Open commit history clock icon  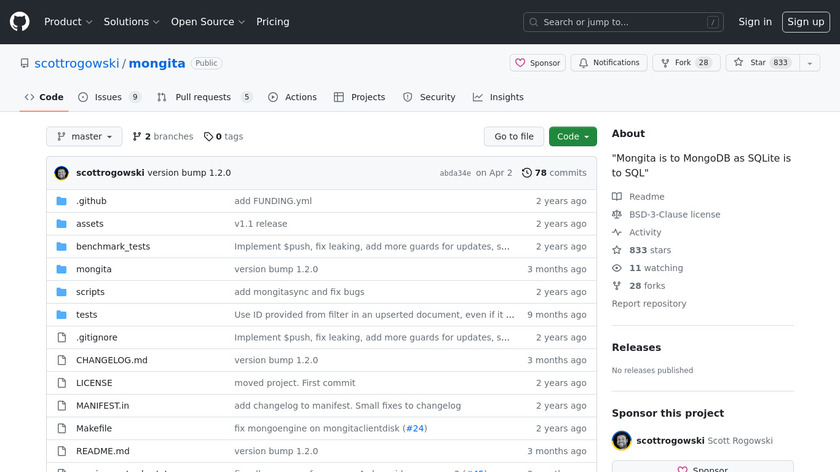(527, 173)
